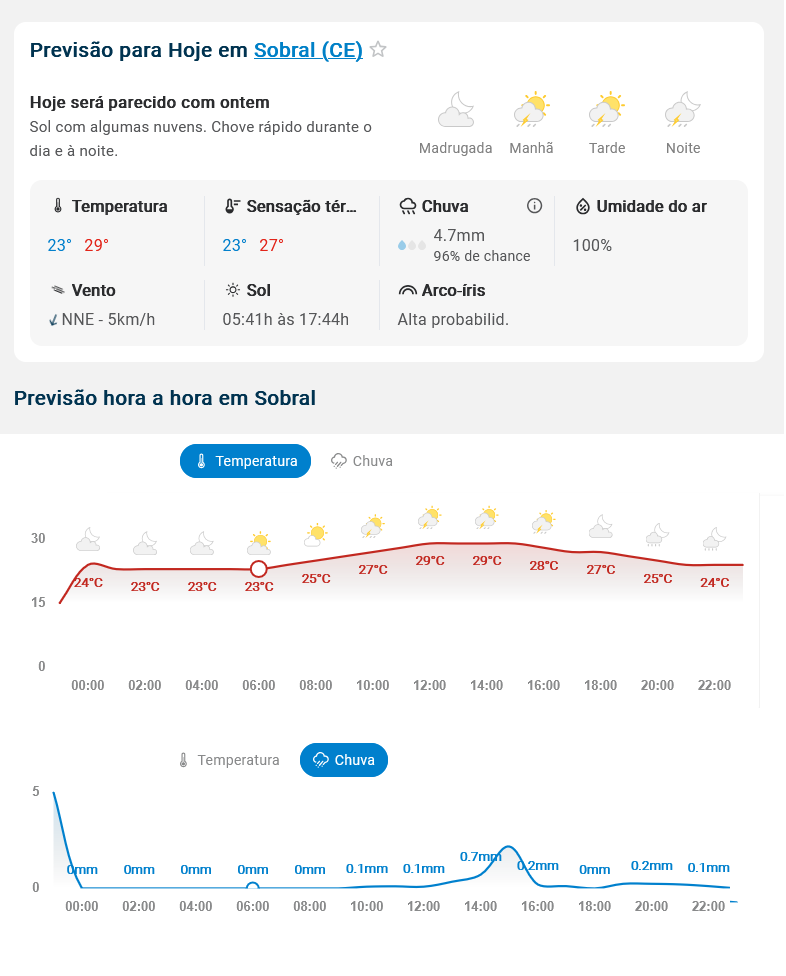The height and width of the screenshot is (976, 786).
Task: Click the 06:00 marker on the rain curve
Action: click(253, 887)
